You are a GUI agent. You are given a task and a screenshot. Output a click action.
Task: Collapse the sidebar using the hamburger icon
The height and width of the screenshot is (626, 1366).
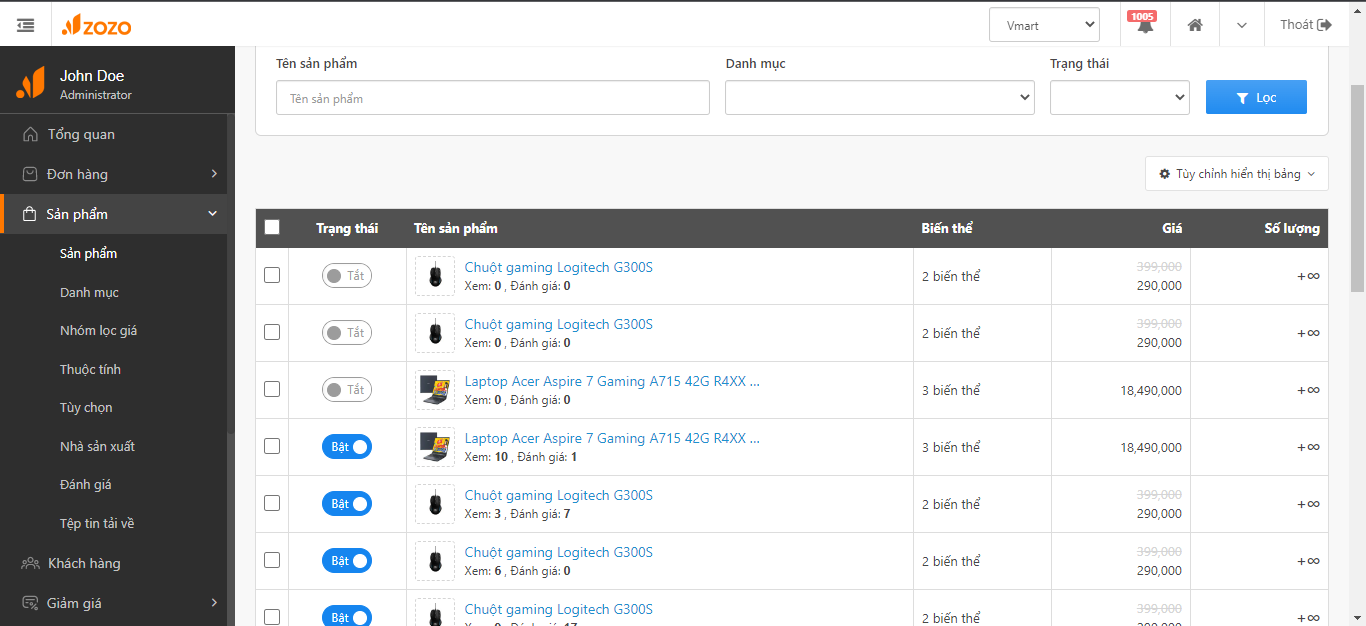[26, 25]
